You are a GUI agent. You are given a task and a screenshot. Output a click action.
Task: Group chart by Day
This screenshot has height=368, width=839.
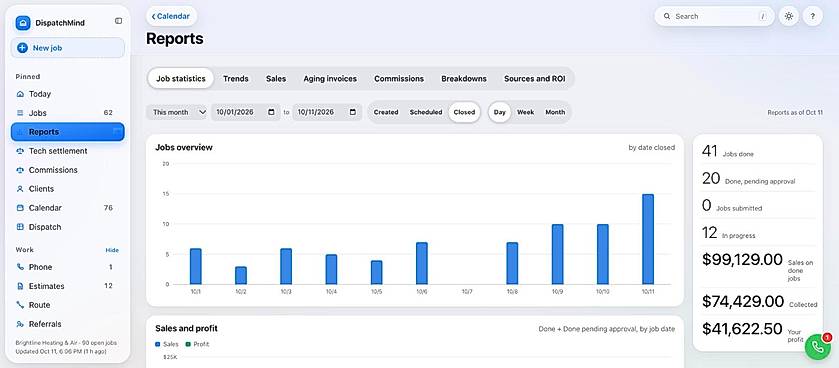click(500, 112)
